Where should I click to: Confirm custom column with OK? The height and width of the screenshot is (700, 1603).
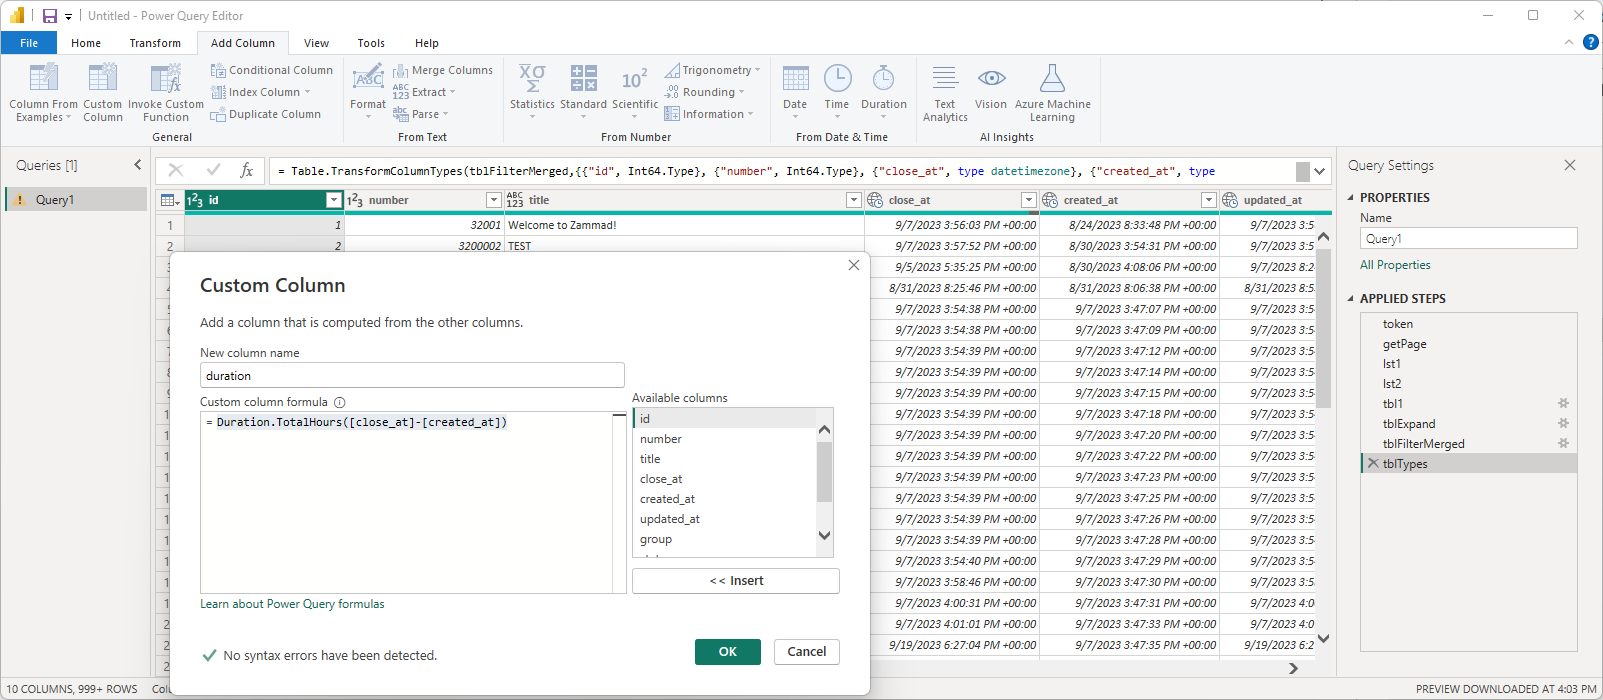click(728, 652)
